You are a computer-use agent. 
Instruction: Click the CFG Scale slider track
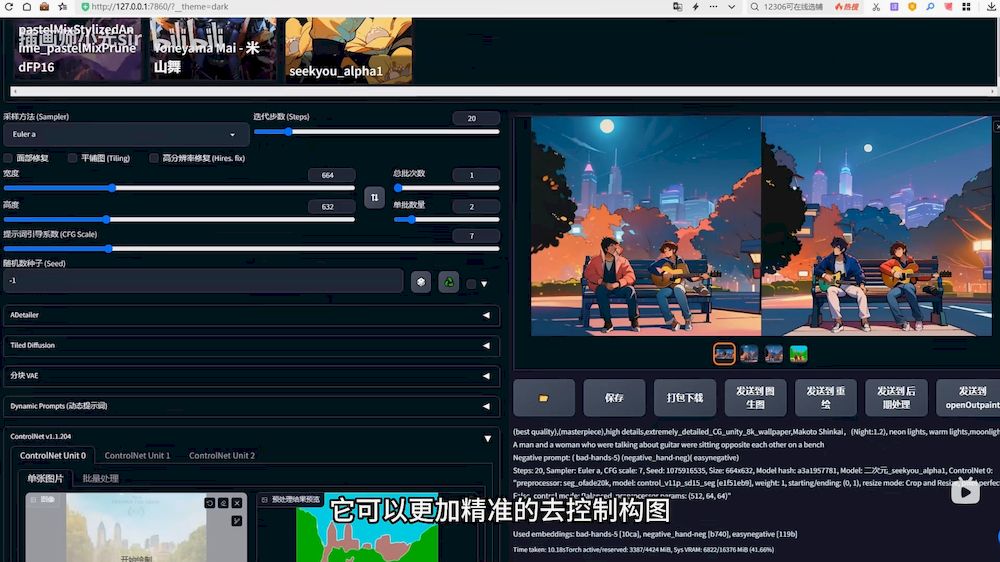[x=250, y=248]
